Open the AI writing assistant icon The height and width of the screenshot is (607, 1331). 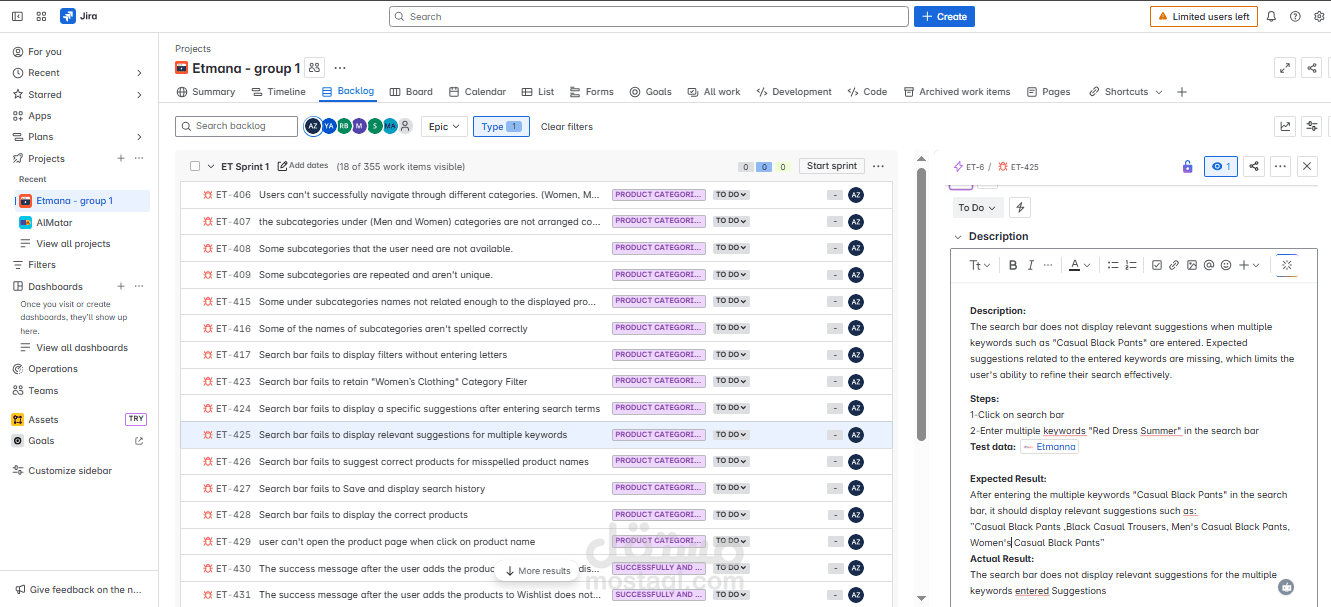click(1287, 265)
